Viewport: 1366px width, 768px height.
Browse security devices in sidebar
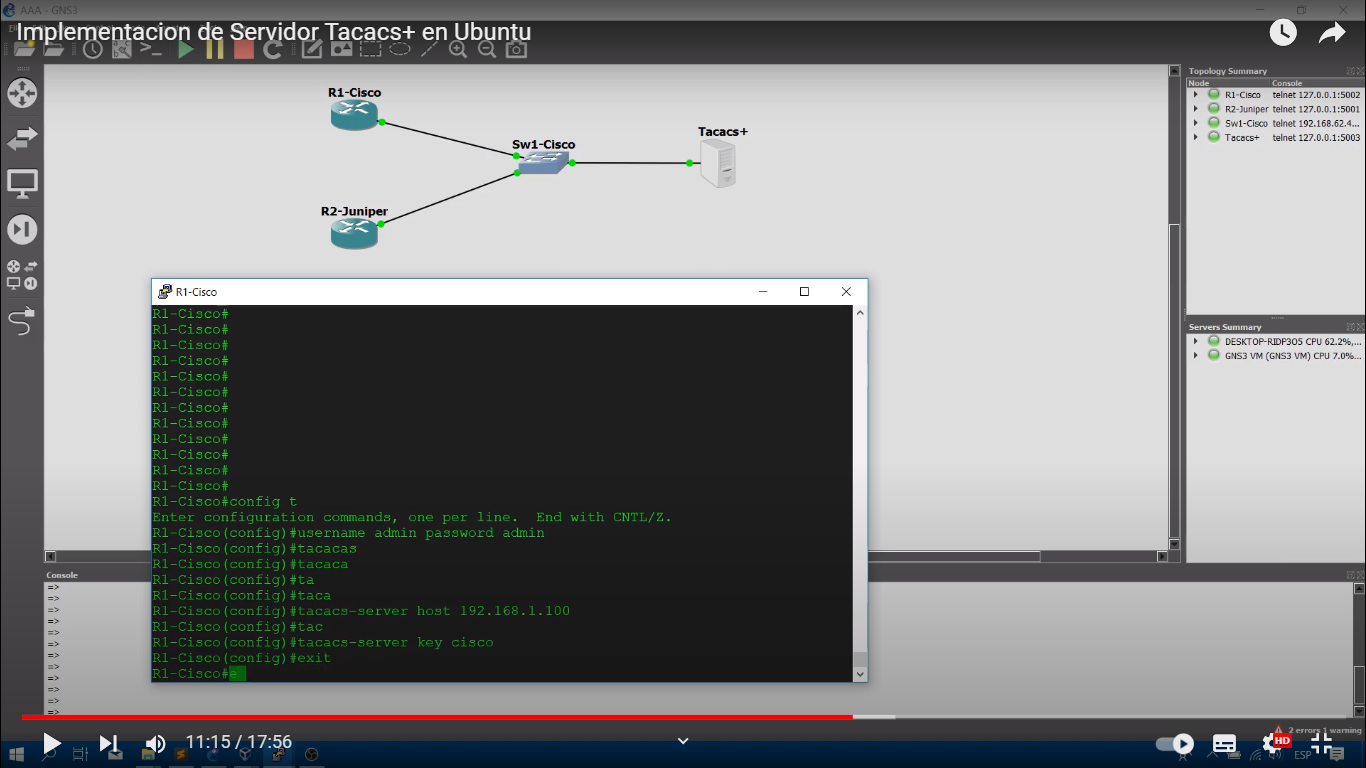[22, 229]
